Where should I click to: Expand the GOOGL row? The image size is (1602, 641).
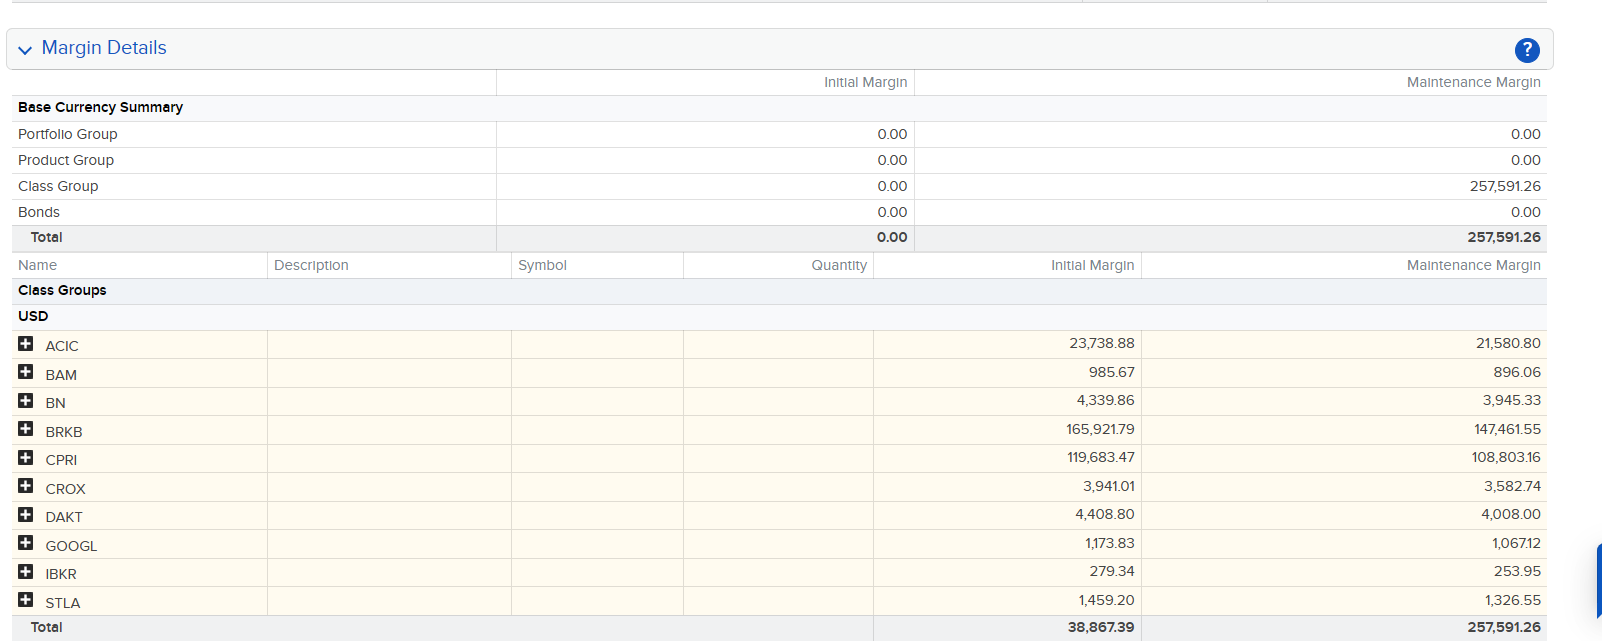coord(26,543)
